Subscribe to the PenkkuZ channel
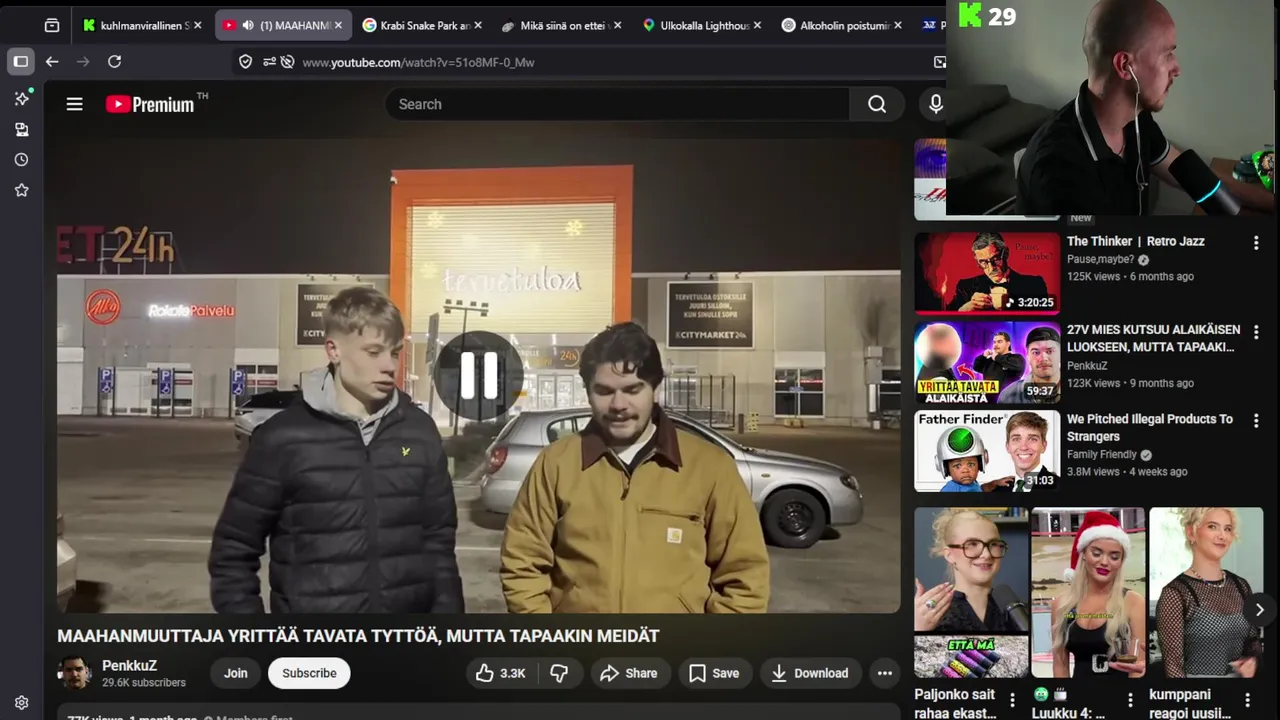Image resolution: width=1280 pixels, height=720 pixels. click(x=309, y=673)
